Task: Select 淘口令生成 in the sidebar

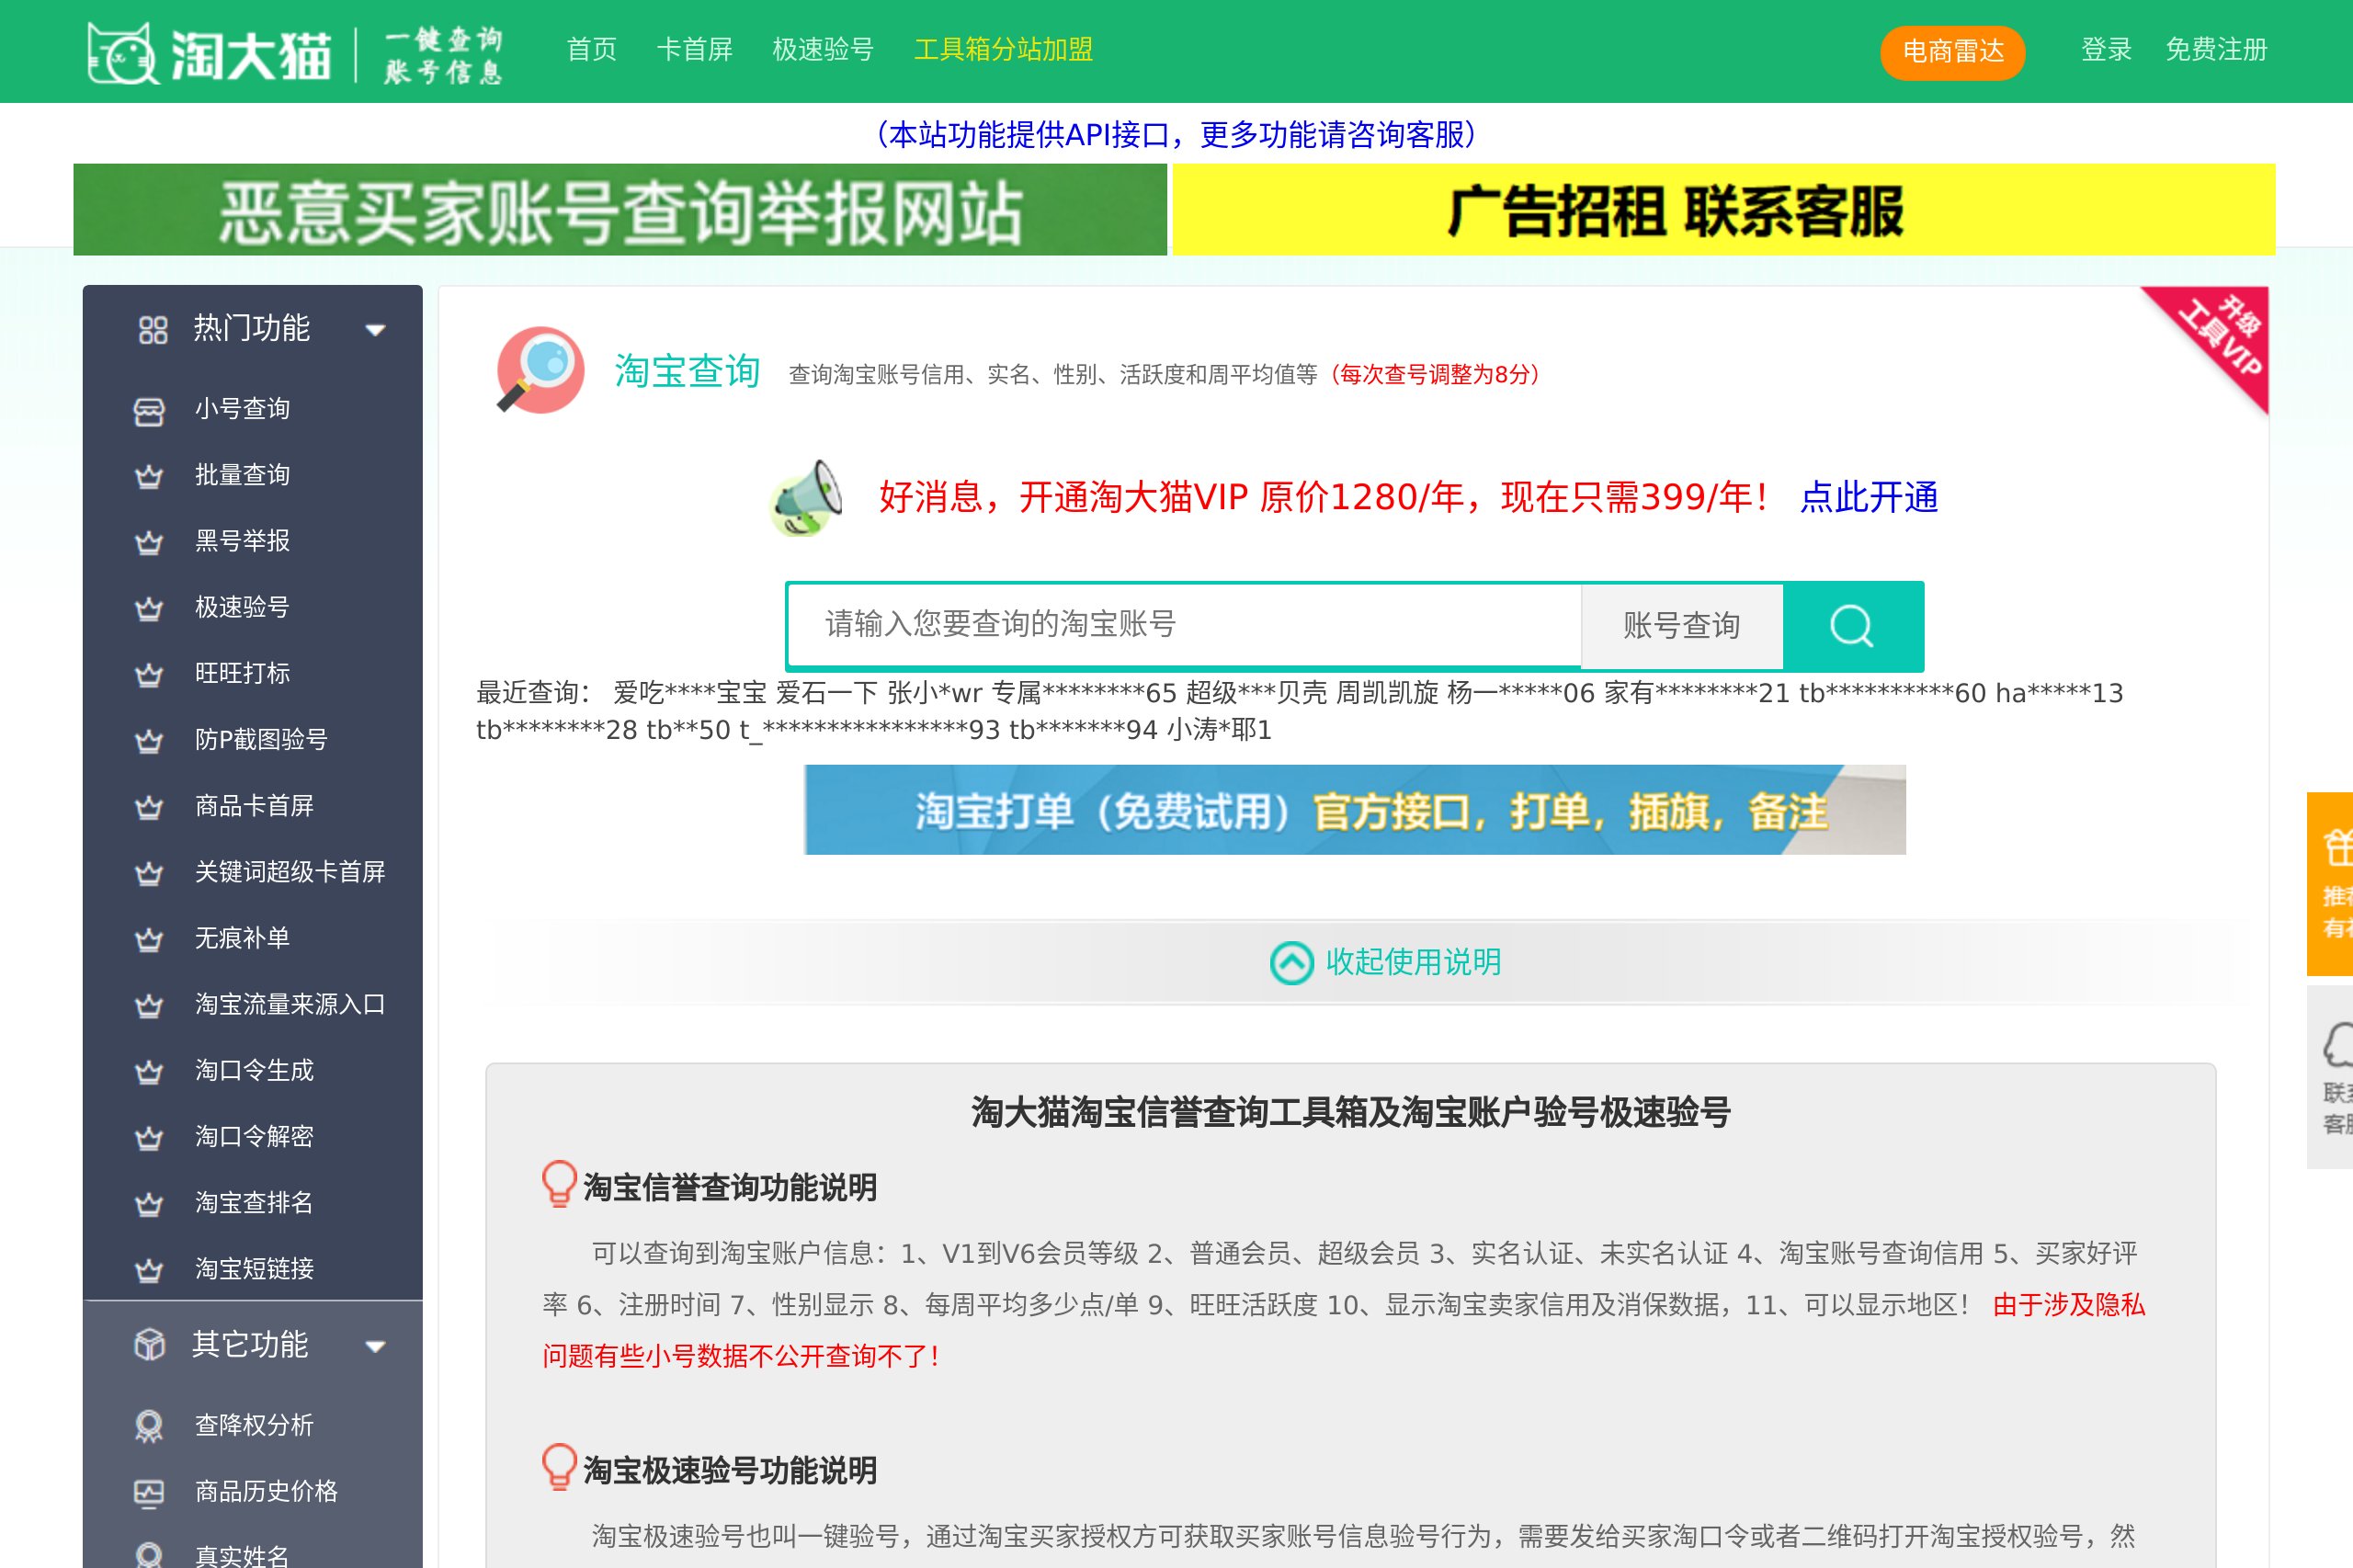Action: click(x=254, y=1071)
